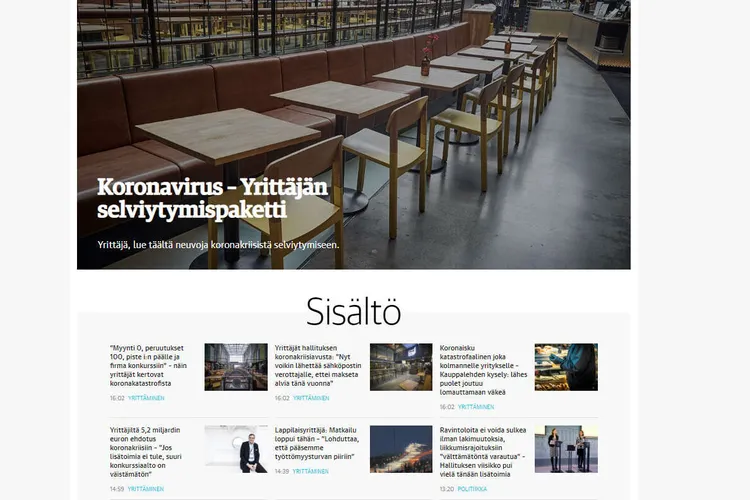This screenshot has height=500, width=750.
Task: Click the press conference podium thumbnail
Action: coord(566,449)
